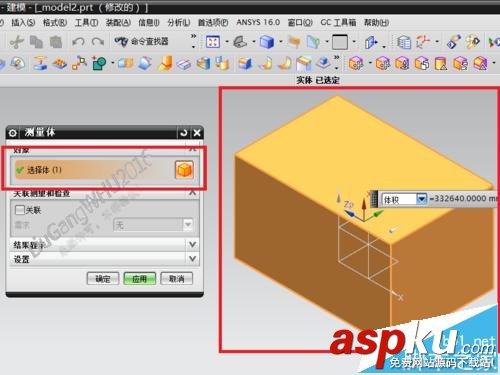Screen dimensions: 500x375
Task: Open the GC 工具箱 menu
Action: [x=338, y=23]
